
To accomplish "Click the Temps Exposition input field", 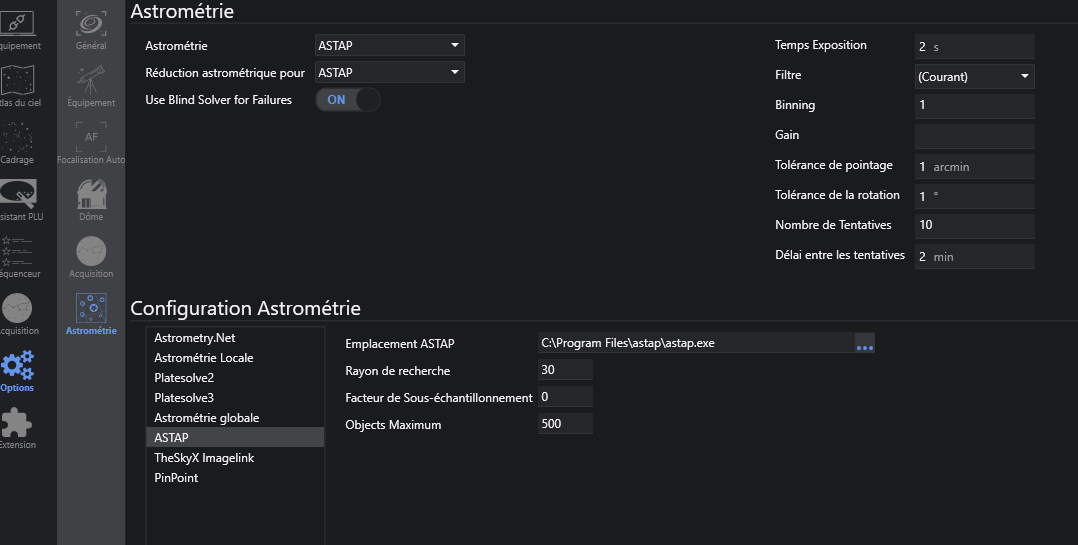I will 974,46.
